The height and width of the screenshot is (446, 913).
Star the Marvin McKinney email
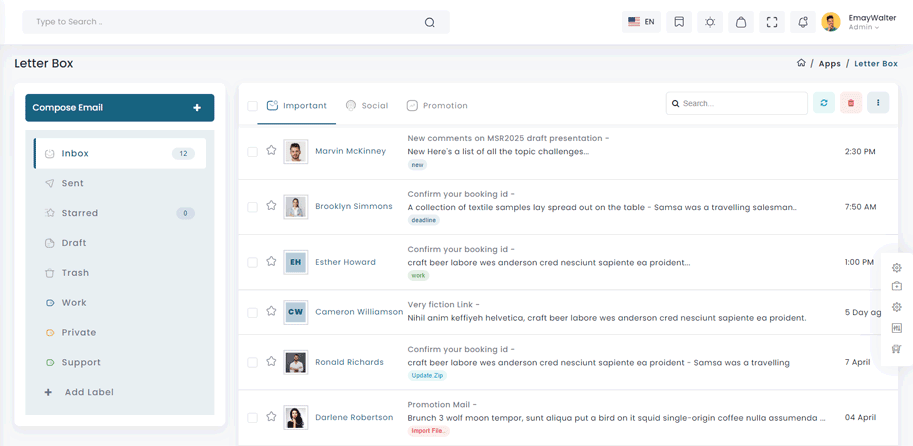(x=271, y=151)
